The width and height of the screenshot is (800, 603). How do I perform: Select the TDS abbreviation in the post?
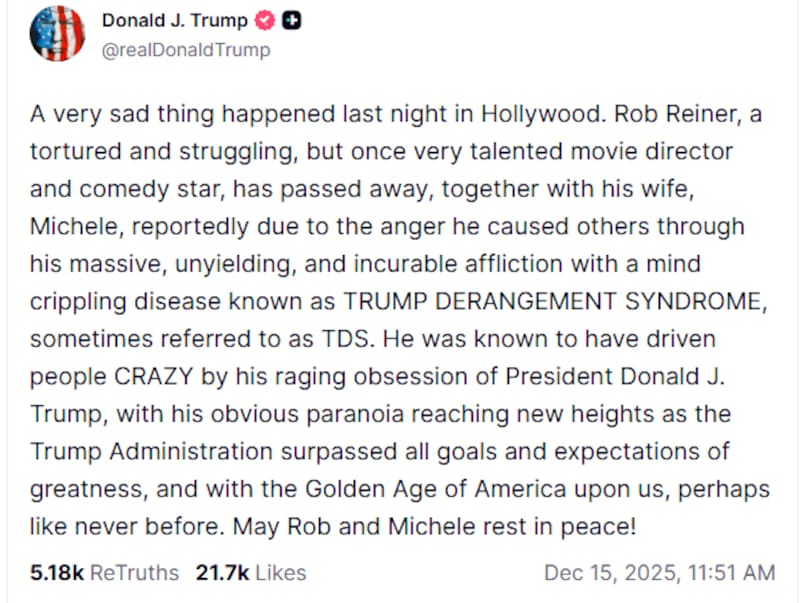point(345,339)
